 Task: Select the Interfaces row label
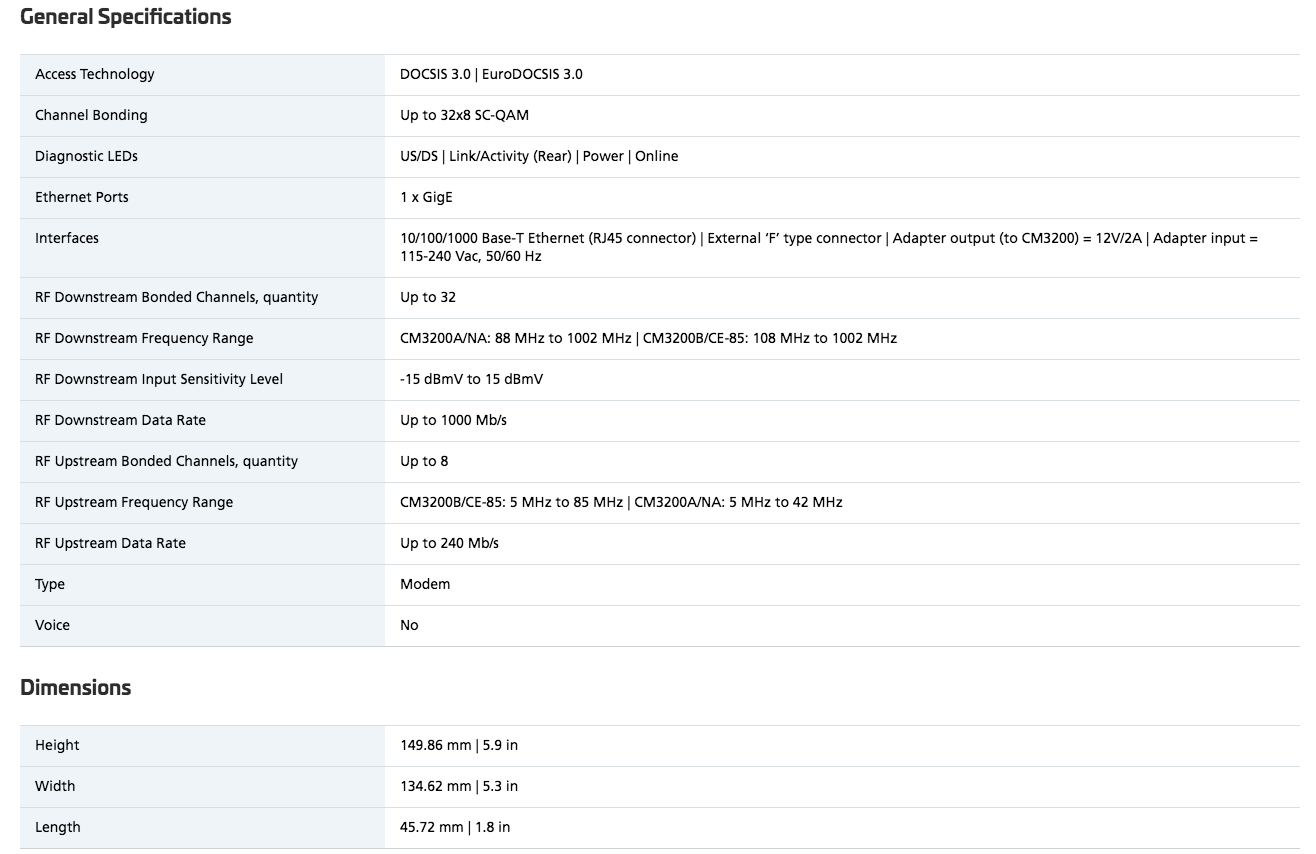[67, 238]
